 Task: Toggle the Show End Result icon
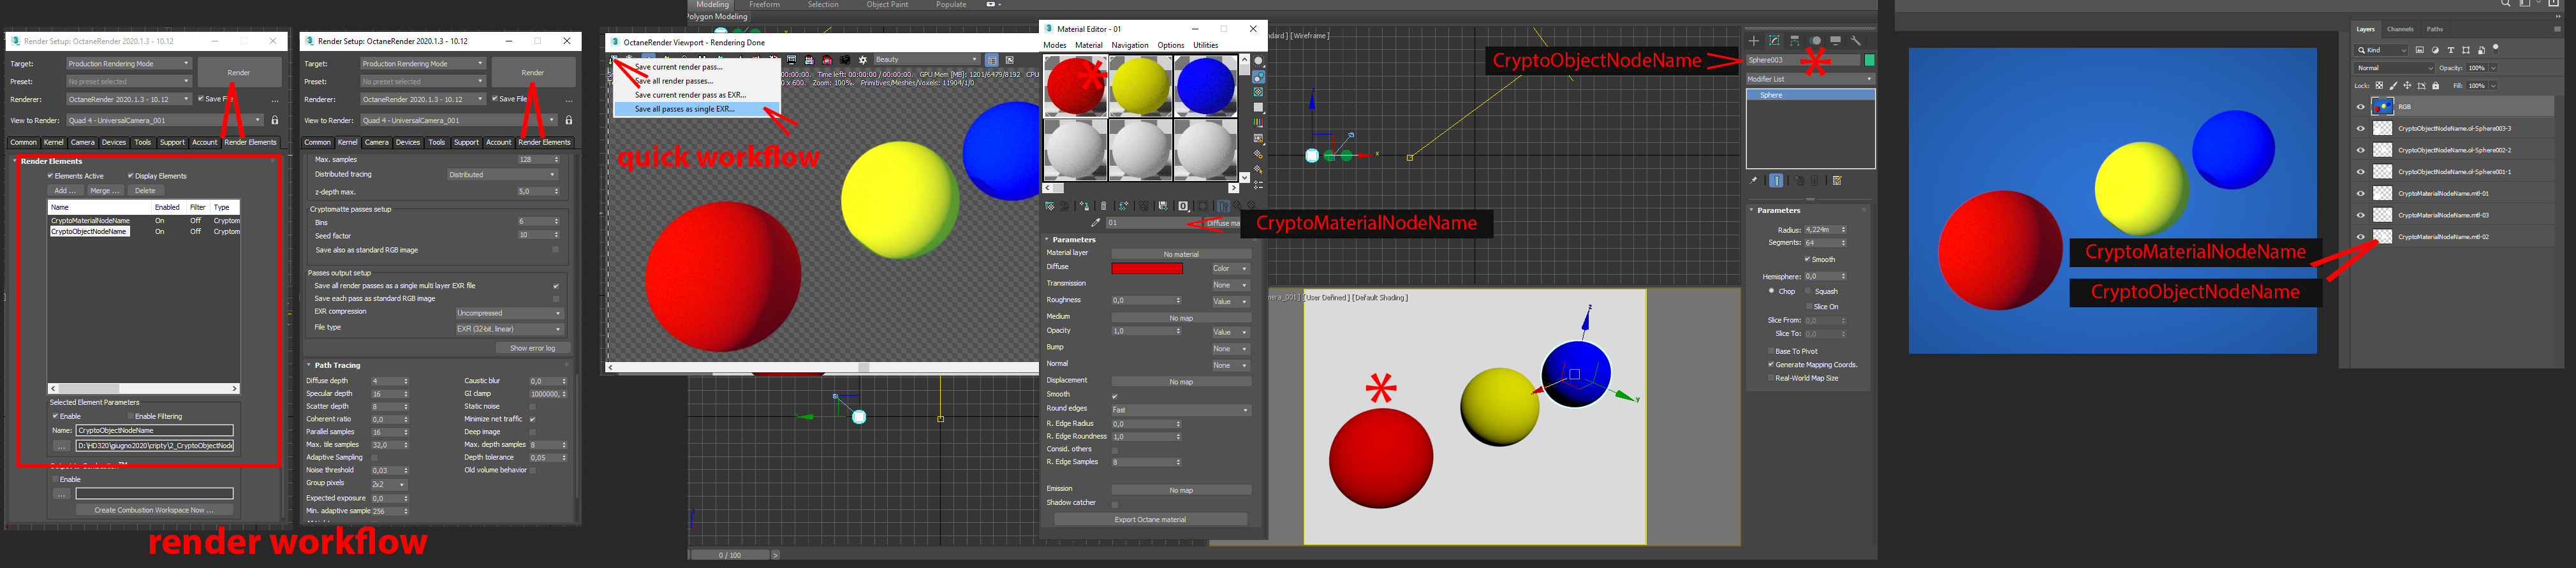pyautogui.click(x=1776, y=181)
